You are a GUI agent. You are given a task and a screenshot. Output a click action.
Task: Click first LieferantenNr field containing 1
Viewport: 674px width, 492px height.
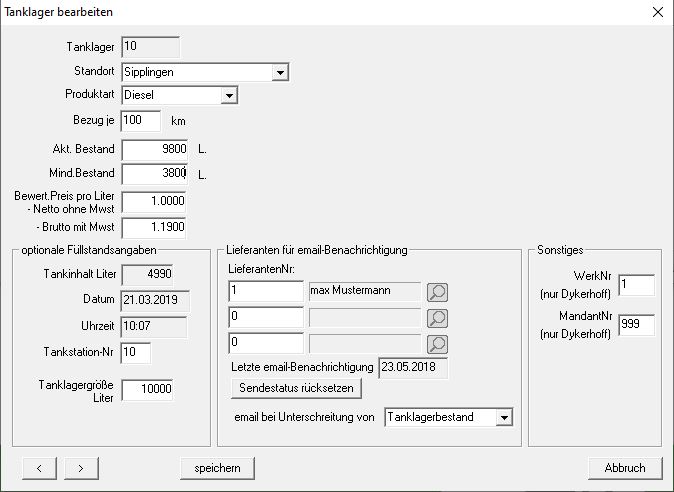(266, 292)
